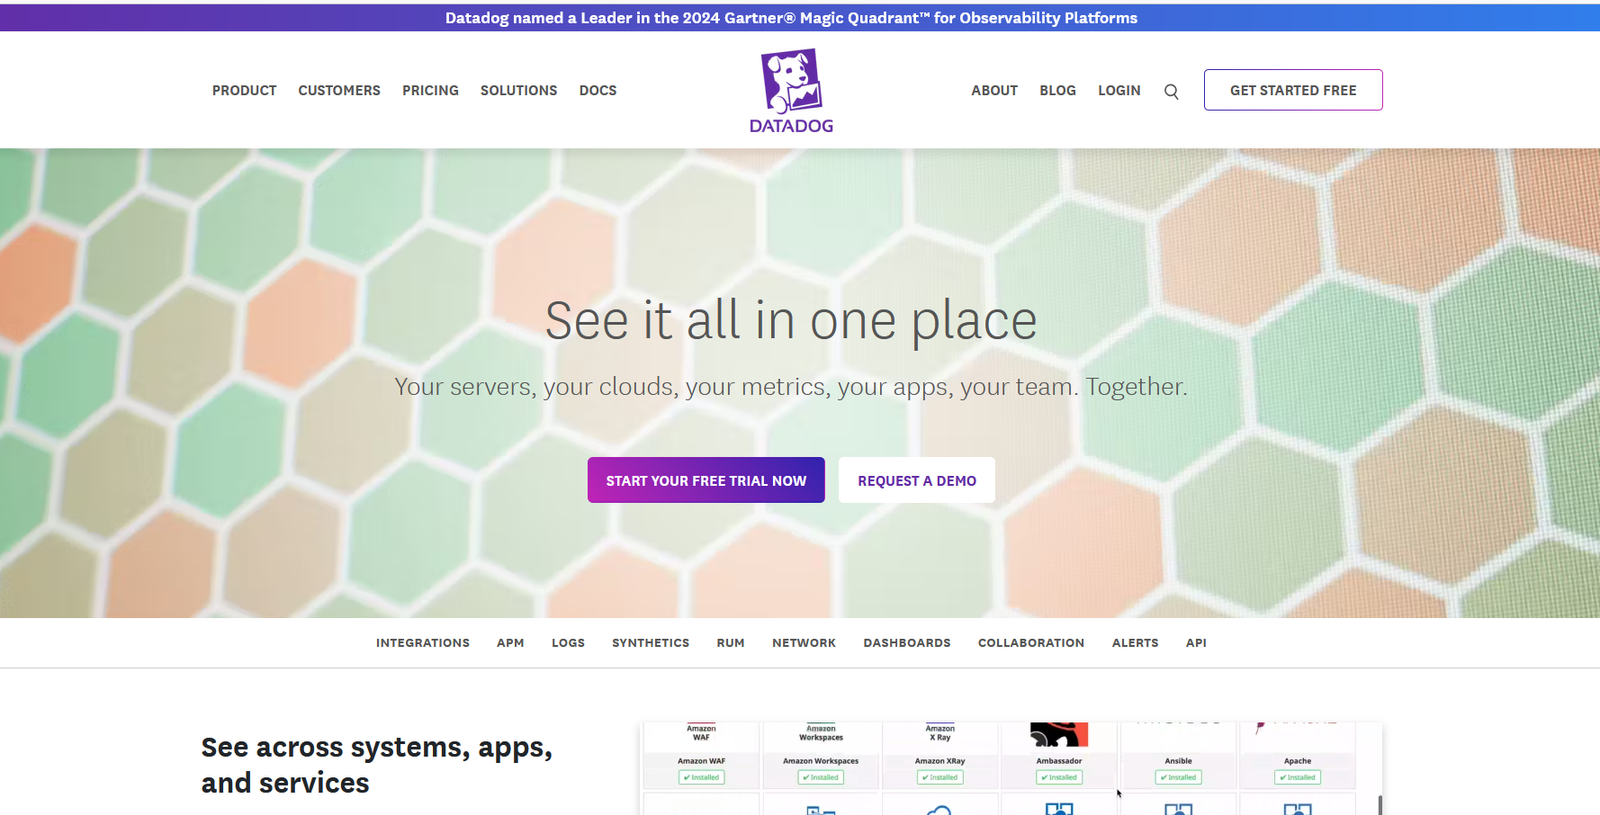The image size is (1600, 815).
Task: Click the Datadog dog logo
Action: (791, 91)
